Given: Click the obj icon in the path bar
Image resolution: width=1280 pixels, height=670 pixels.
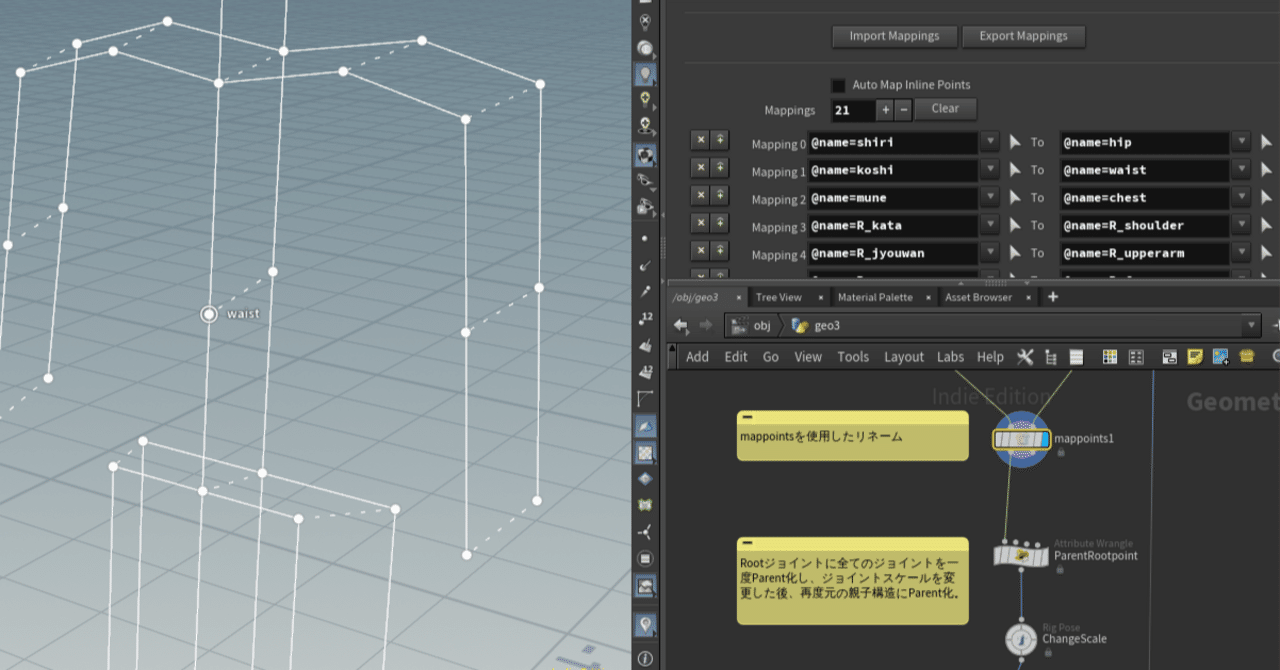Looking at the screenshot, I should [738, 324].
